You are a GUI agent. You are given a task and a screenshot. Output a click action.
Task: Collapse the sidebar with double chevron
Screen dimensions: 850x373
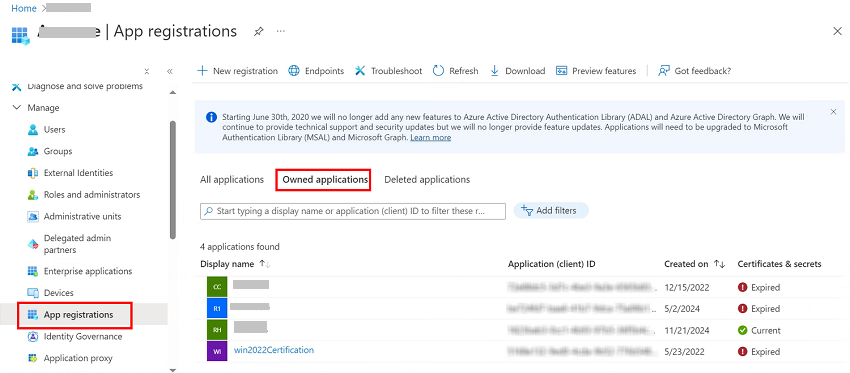pos(170,71)
